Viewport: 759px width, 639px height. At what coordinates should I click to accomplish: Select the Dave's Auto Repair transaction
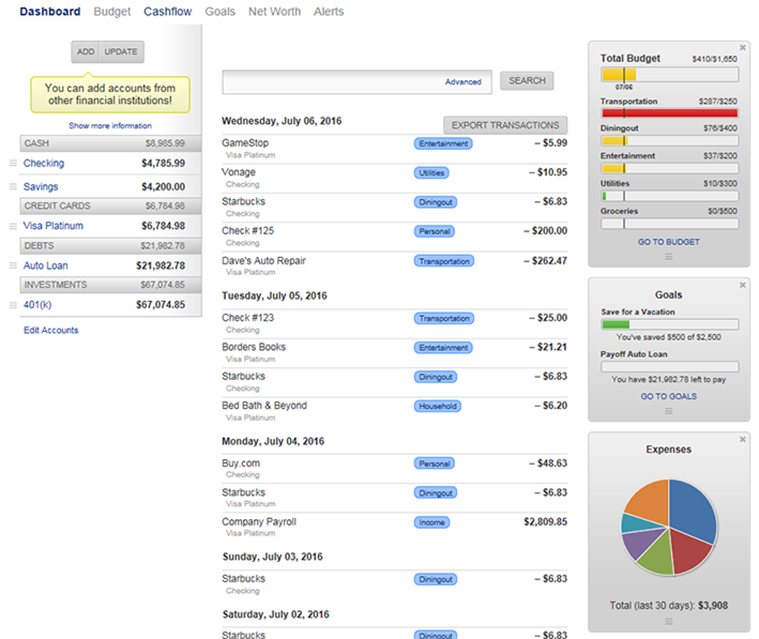[x=395, y=266]
